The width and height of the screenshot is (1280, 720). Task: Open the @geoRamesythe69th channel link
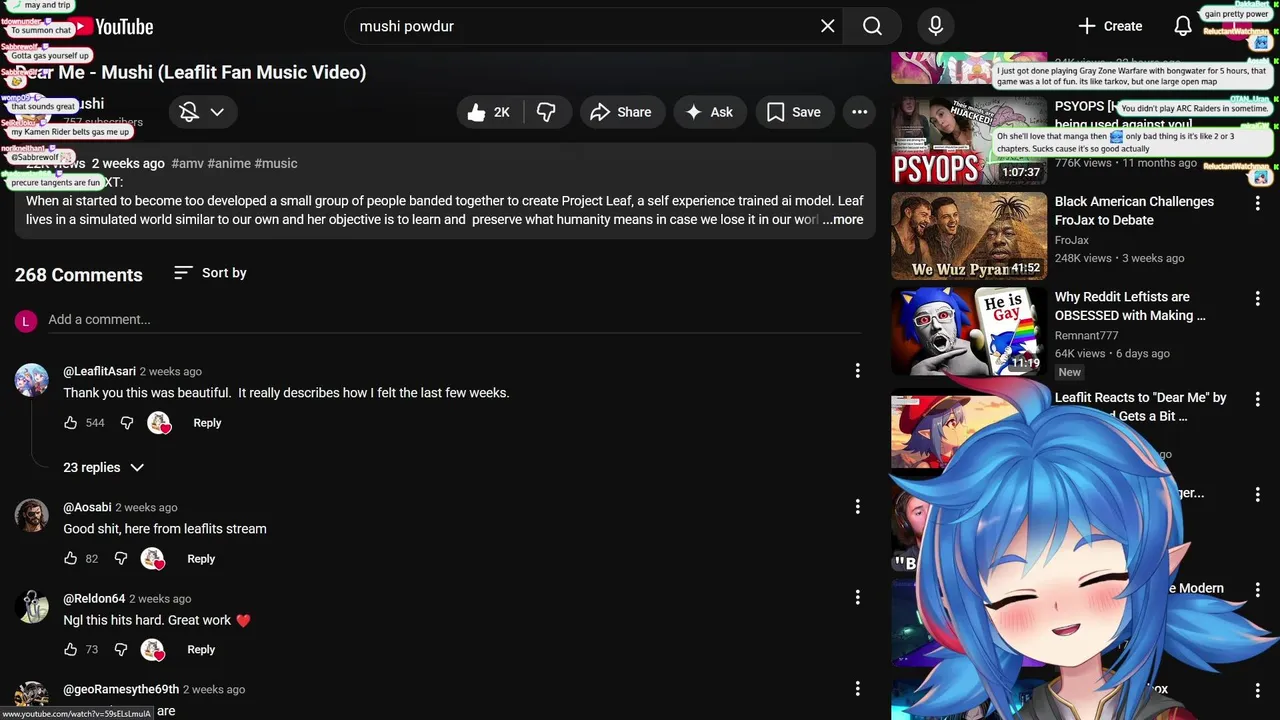click(x=121, y=689)
